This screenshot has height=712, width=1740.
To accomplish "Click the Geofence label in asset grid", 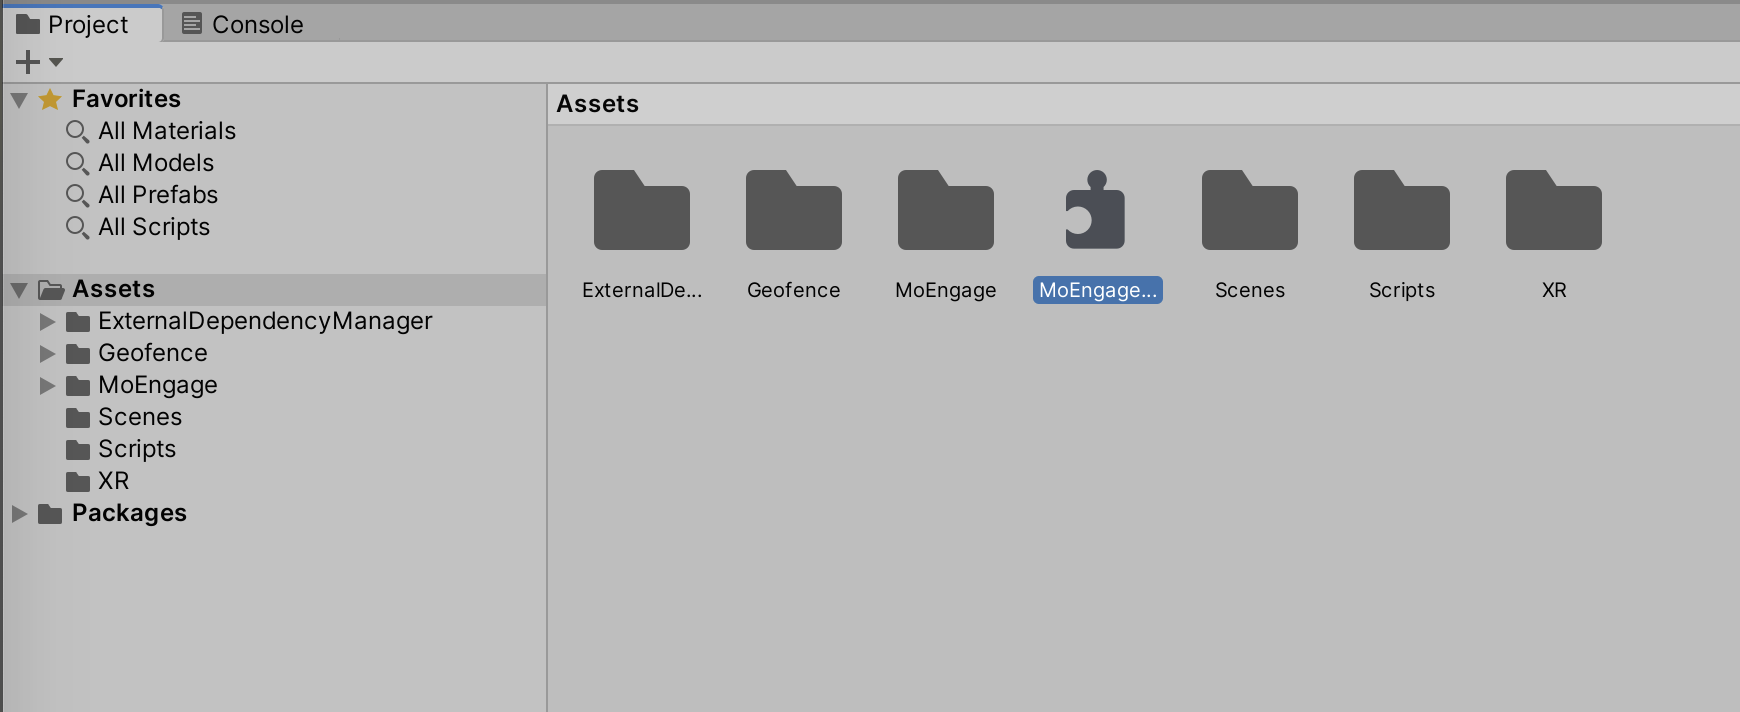I will pyautogui.click(x=794, y=290).
